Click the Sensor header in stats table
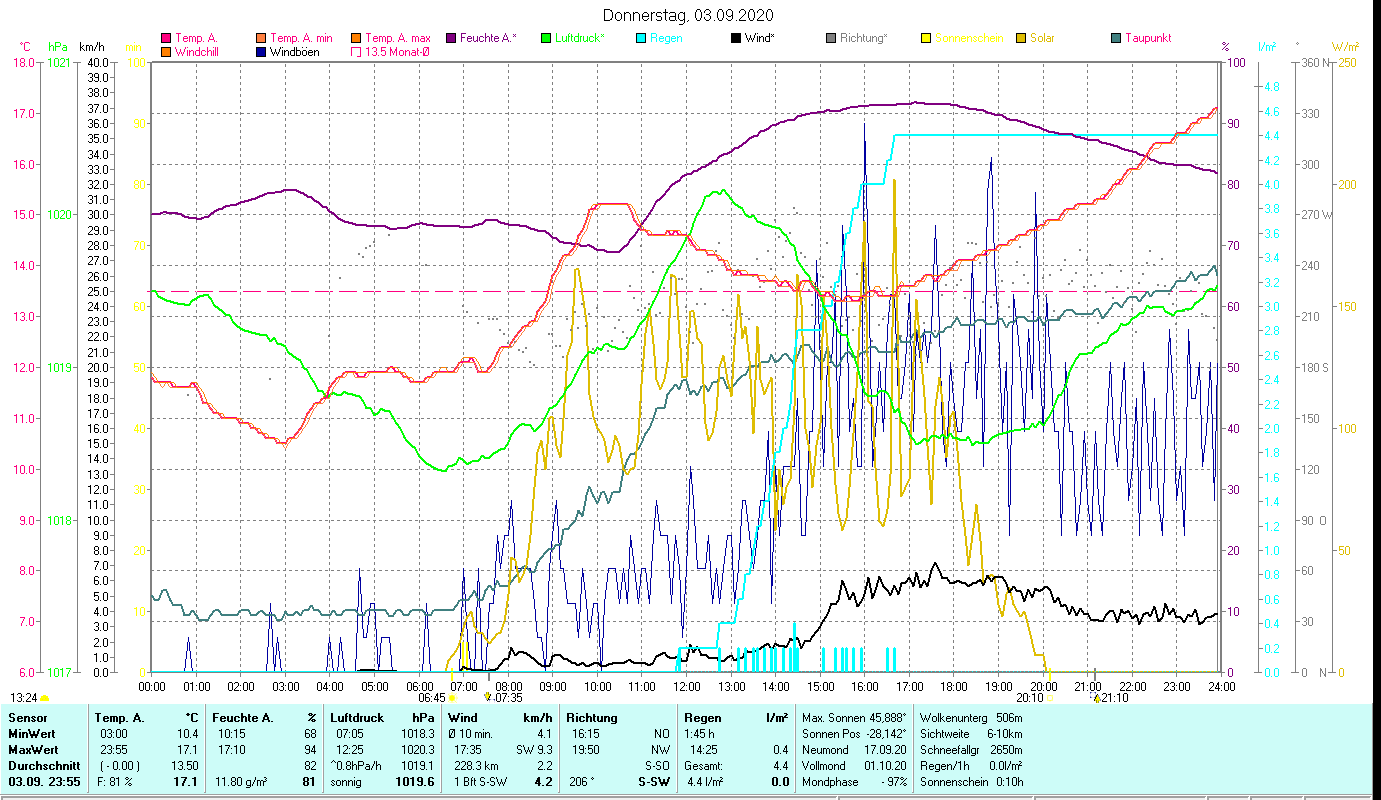The width and height of the screenshot is (1381, 800). click(x=26, y=718)
